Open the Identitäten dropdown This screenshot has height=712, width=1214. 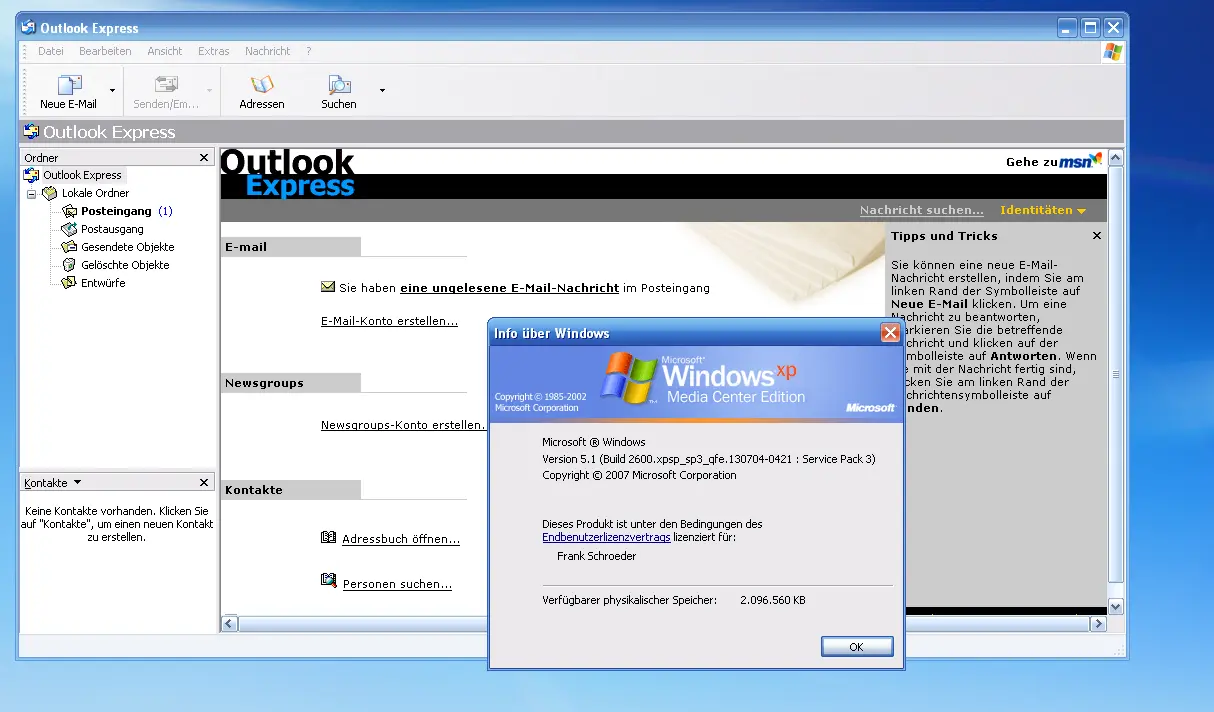pos(1043,210)
